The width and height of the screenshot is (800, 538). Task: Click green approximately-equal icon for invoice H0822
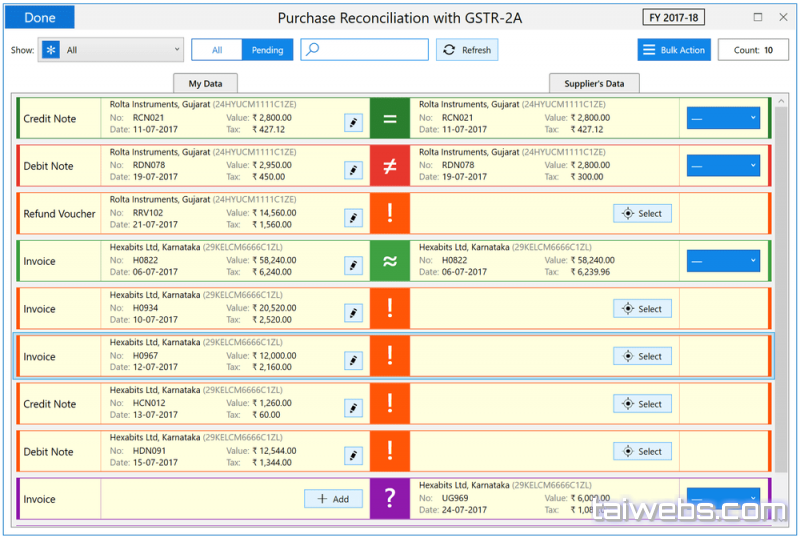390,261
